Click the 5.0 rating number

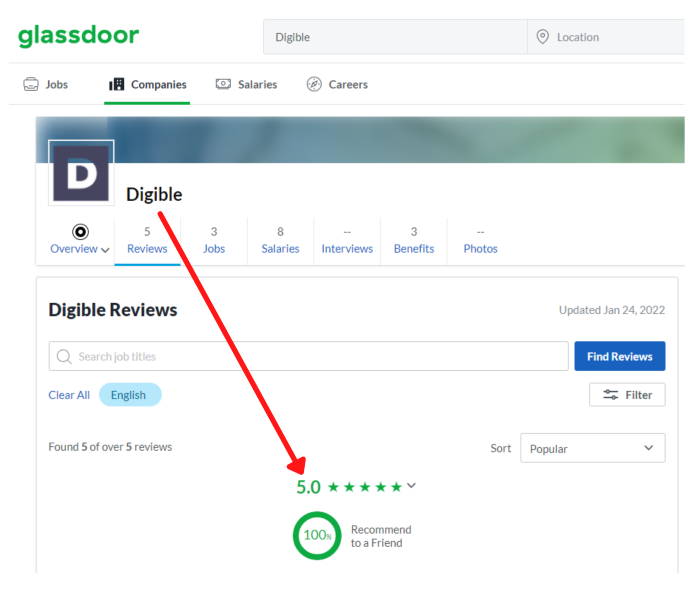[308, 487]
